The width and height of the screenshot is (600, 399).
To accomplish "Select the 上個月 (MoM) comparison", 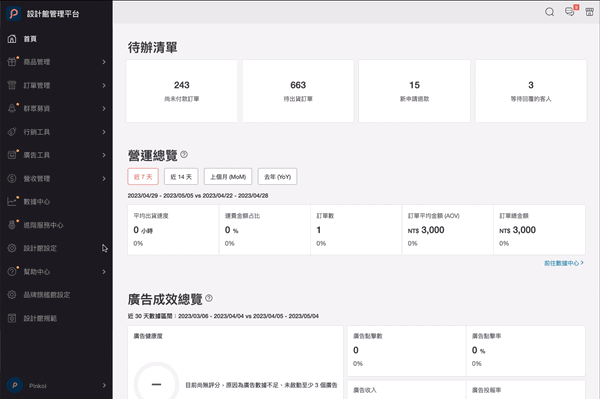I will coord(228,177).
